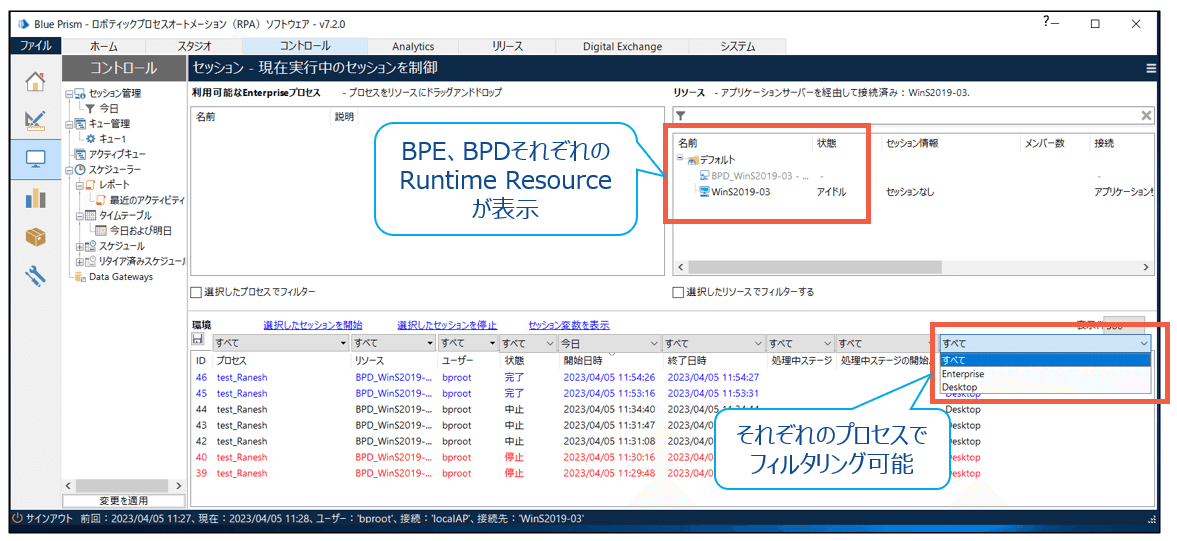Open the Release package box sidebar icon

[35, 237]
